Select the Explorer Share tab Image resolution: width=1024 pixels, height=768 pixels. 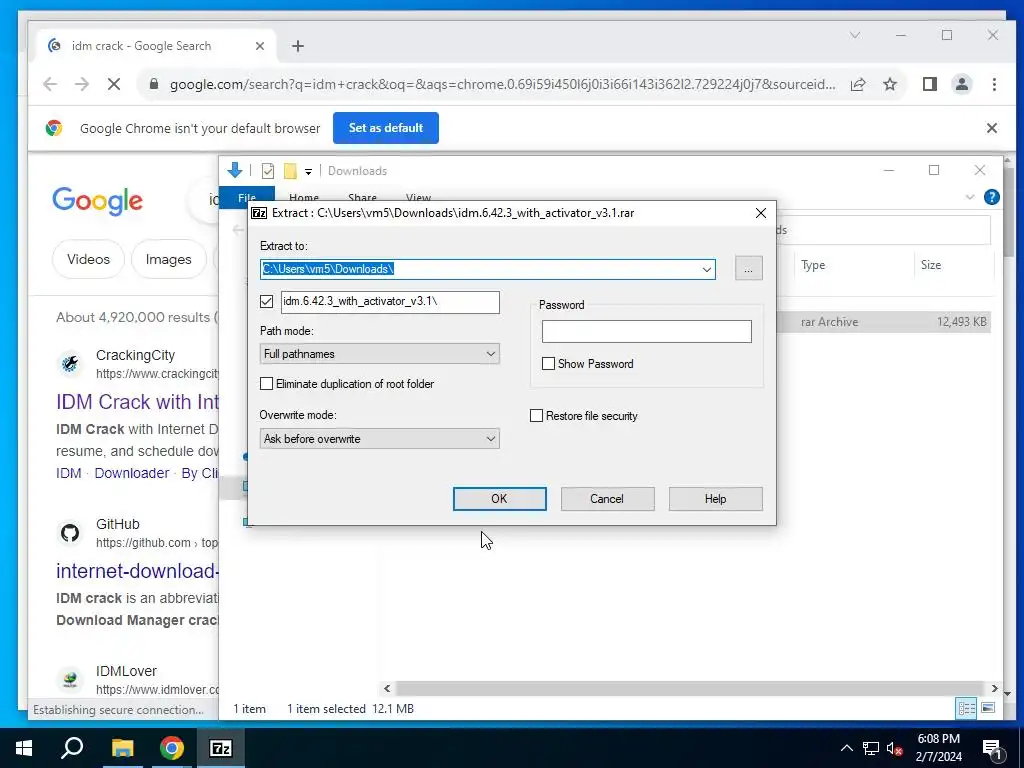(362, 197)
